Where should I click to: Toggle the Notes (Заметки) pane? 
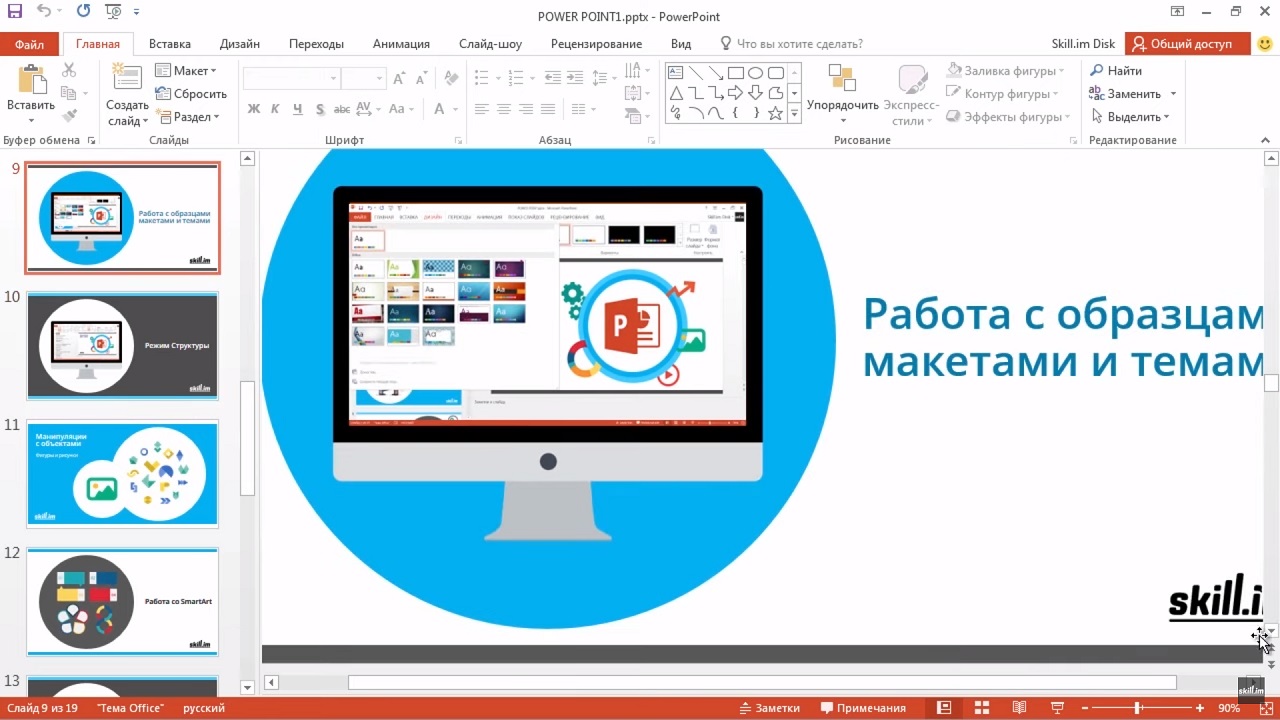point(767,708)
